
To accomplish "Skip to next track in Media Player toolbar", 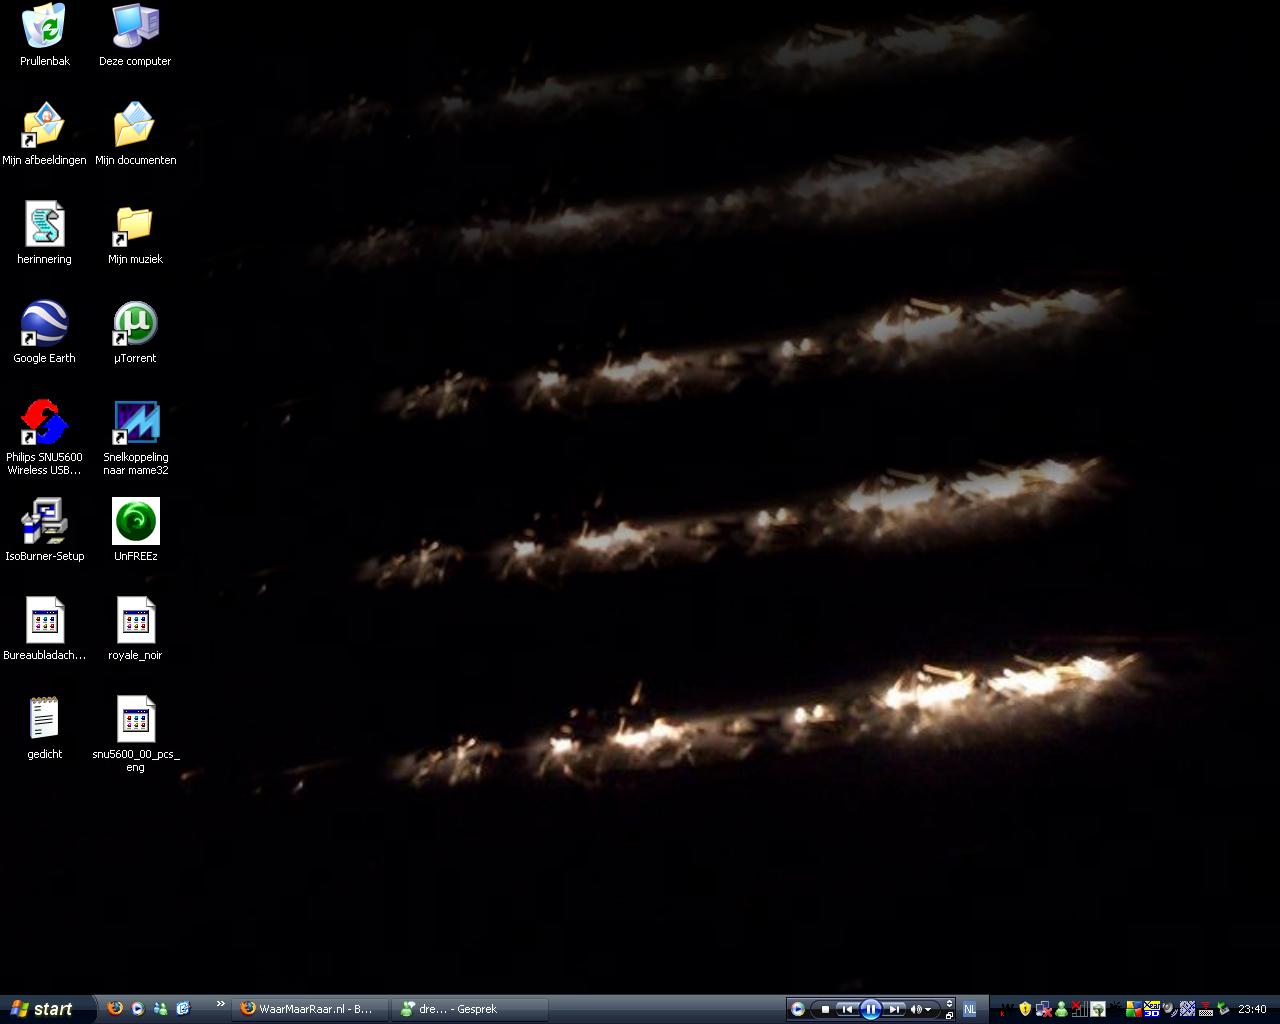I will click(894, 1009).
